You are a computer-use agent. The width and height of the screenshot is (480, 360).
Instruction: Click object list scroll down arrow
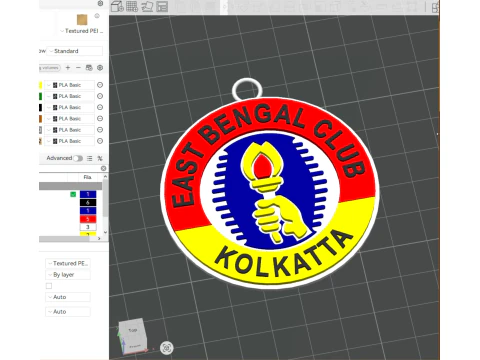(105, 232)
